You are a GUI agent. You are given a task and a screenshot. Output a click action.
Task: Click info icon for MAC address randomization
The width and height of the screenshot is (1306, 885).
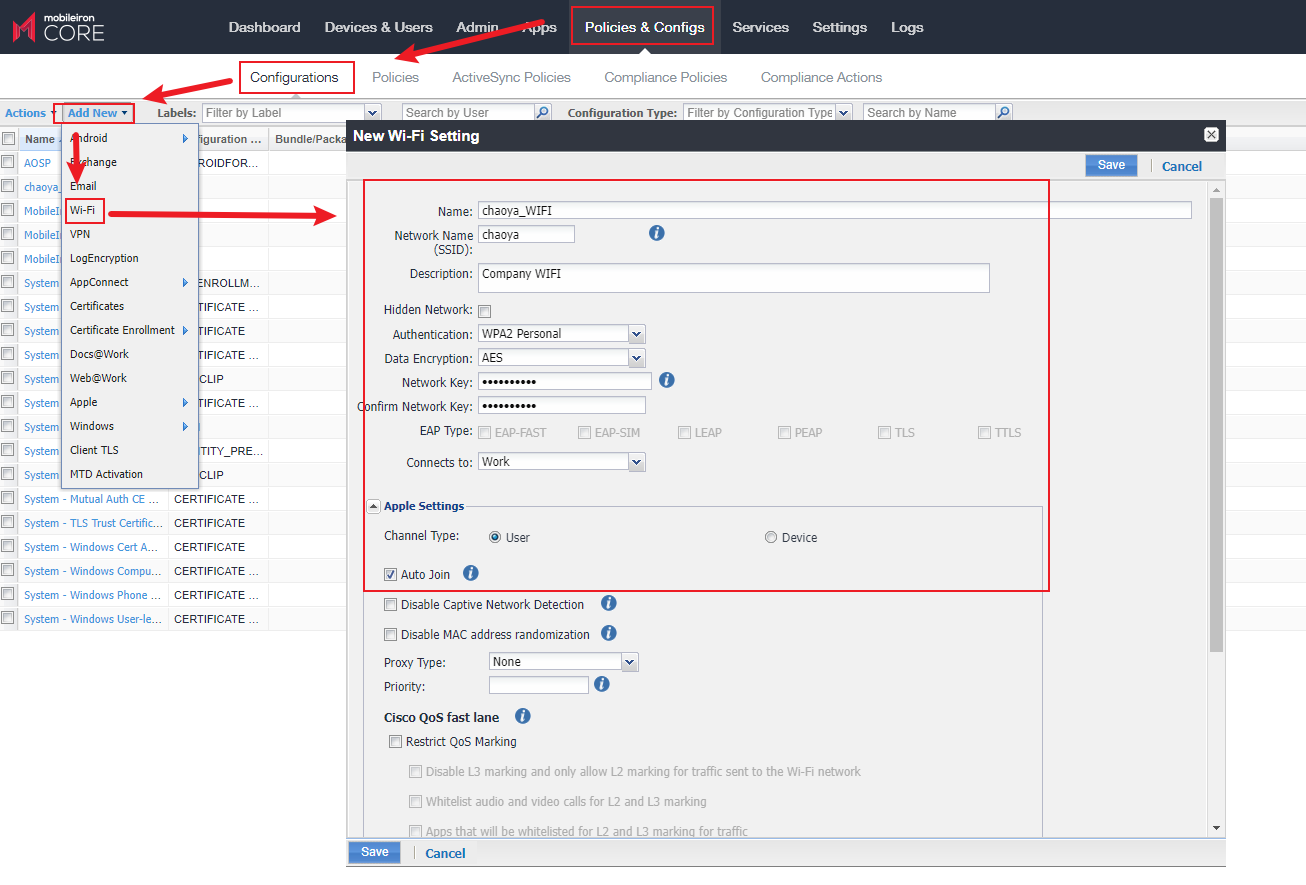point(608,633)
